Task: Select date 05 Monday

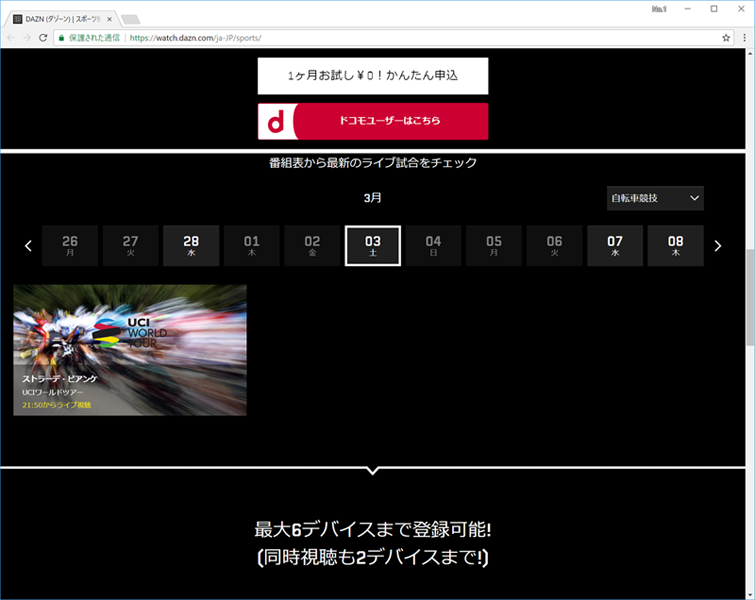Action: [494, 246]
